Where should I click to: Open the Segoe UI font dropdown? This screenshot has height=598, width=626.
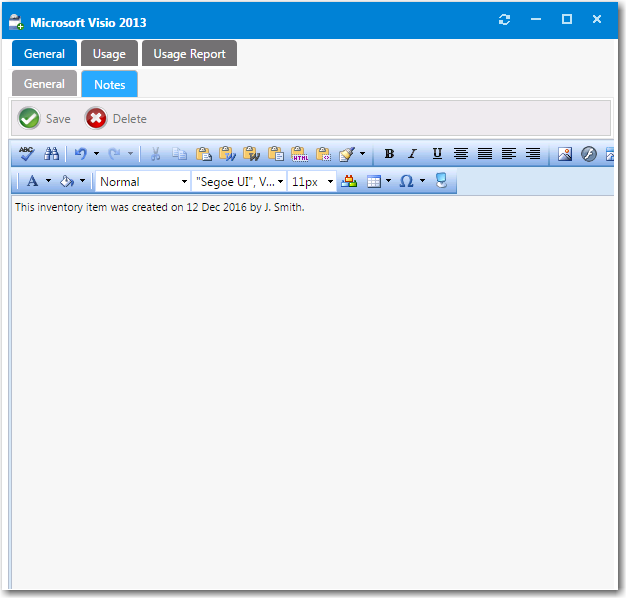[238, 182]
